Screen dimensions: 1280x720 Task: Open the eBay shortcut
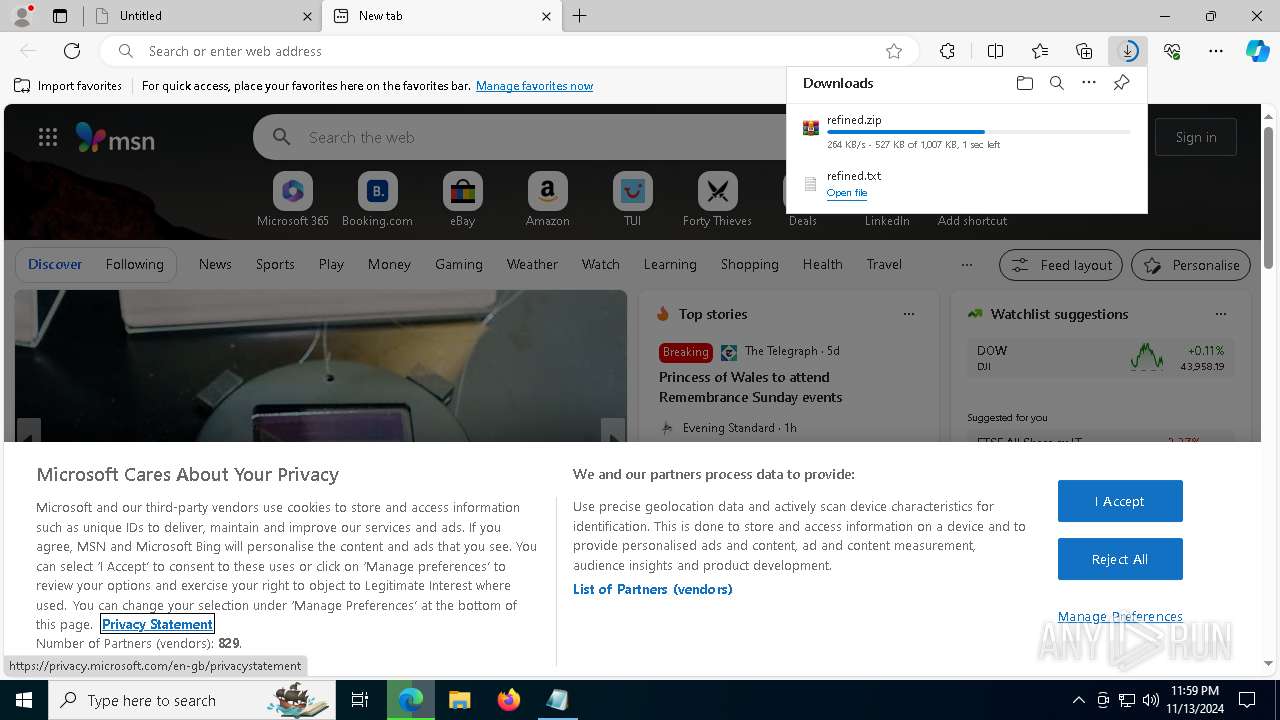[x=462, y=199]
